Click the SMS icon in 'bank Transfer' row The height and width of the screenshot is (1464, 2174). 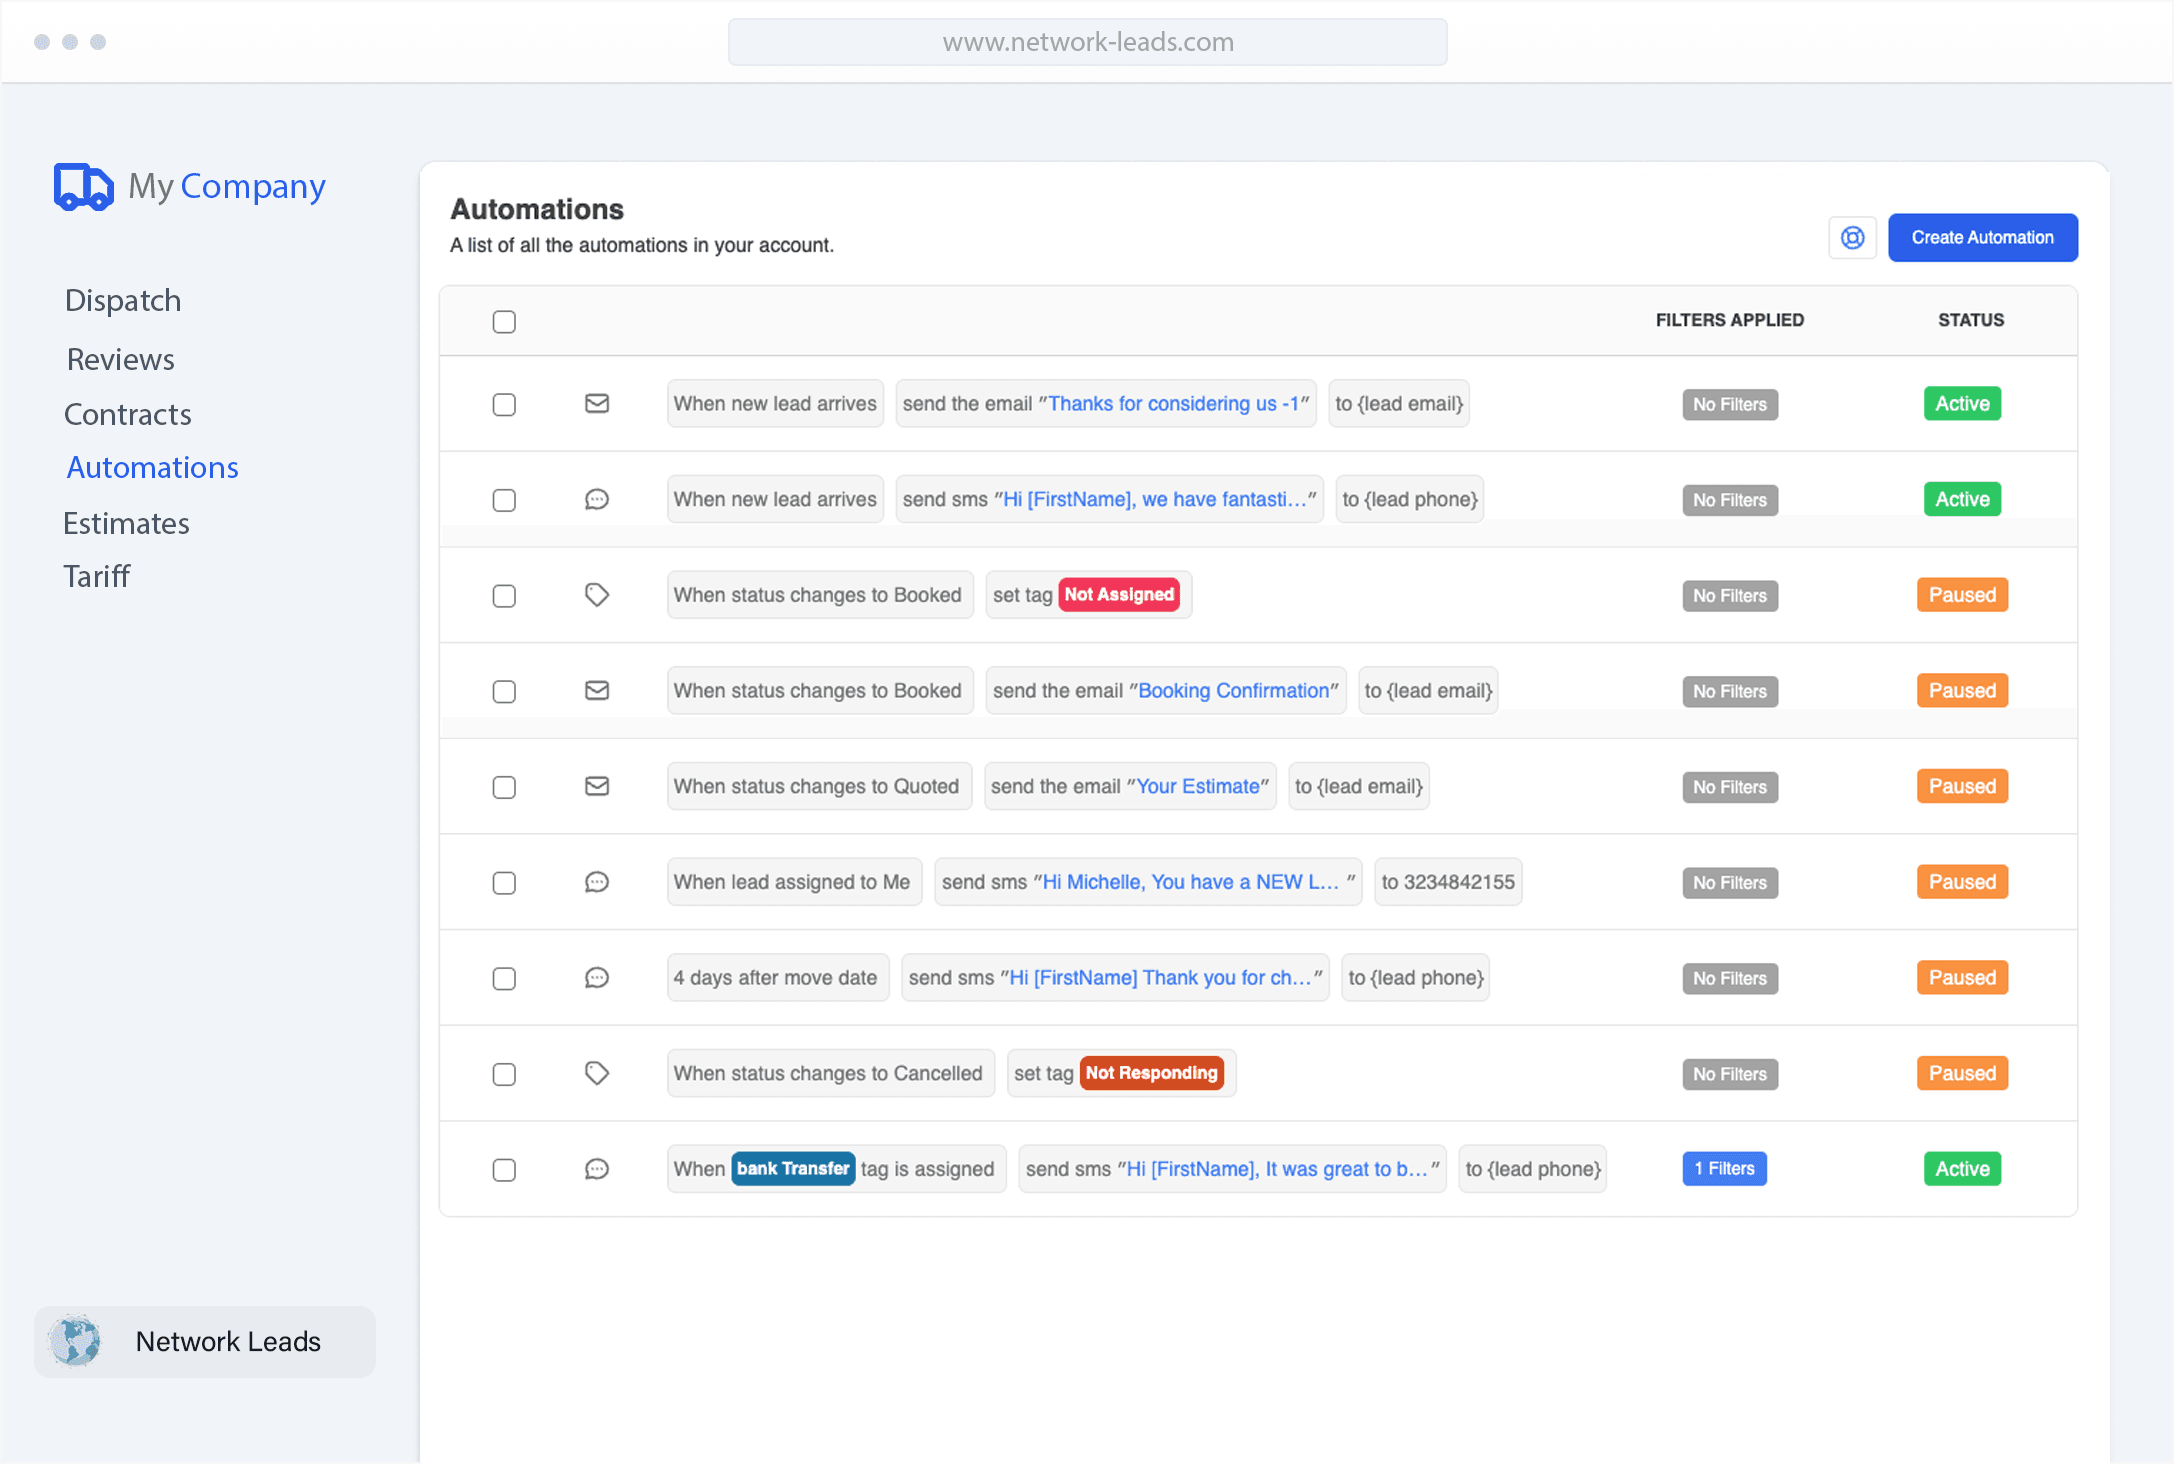pyautogui.click(x=597, y=1169)
